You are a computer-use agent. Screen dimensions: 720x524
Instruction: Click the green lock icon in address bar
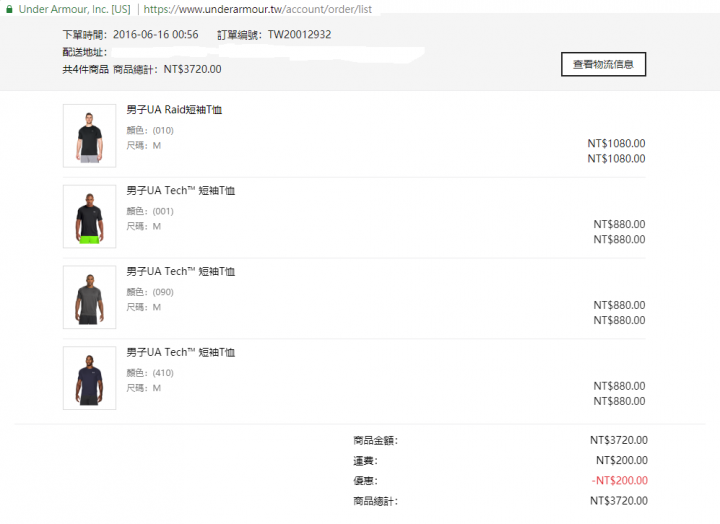[x=9, y=9]
